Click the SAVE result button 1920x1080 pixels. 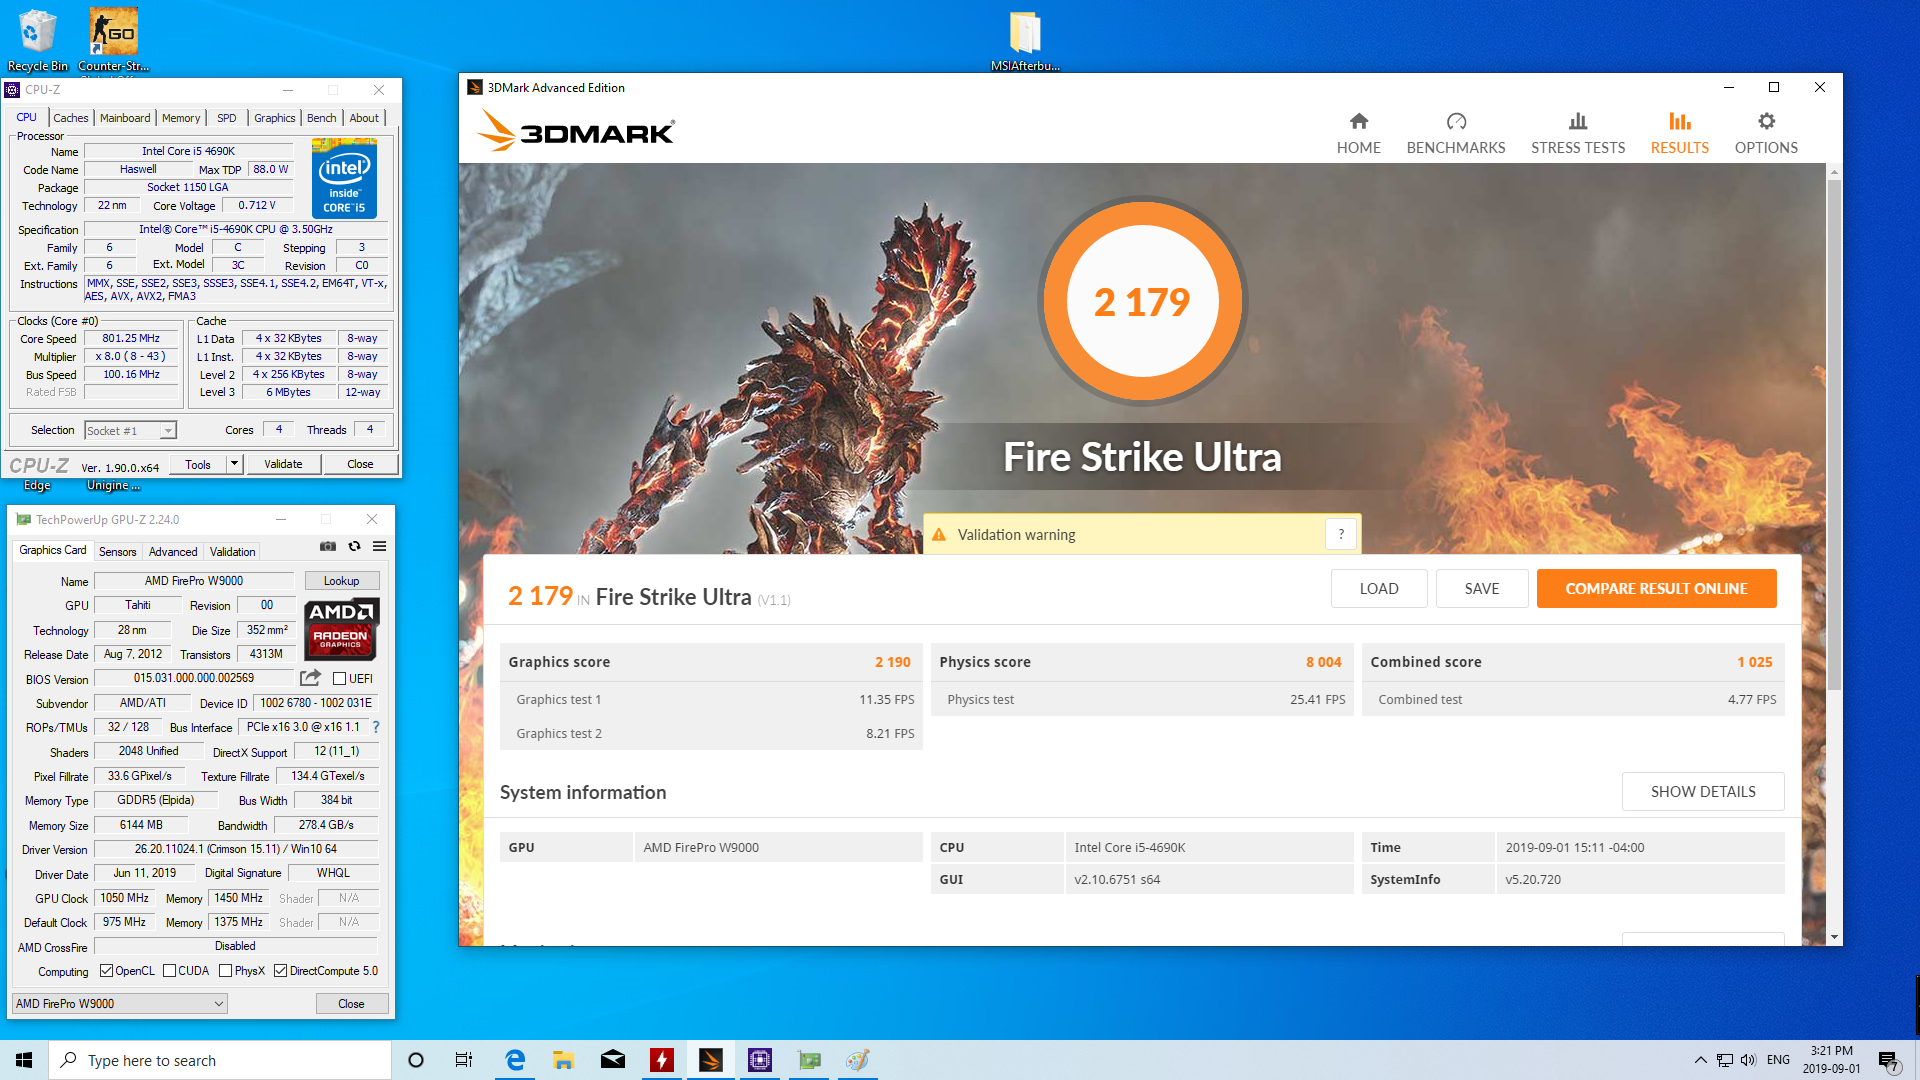pos(1481,588)
